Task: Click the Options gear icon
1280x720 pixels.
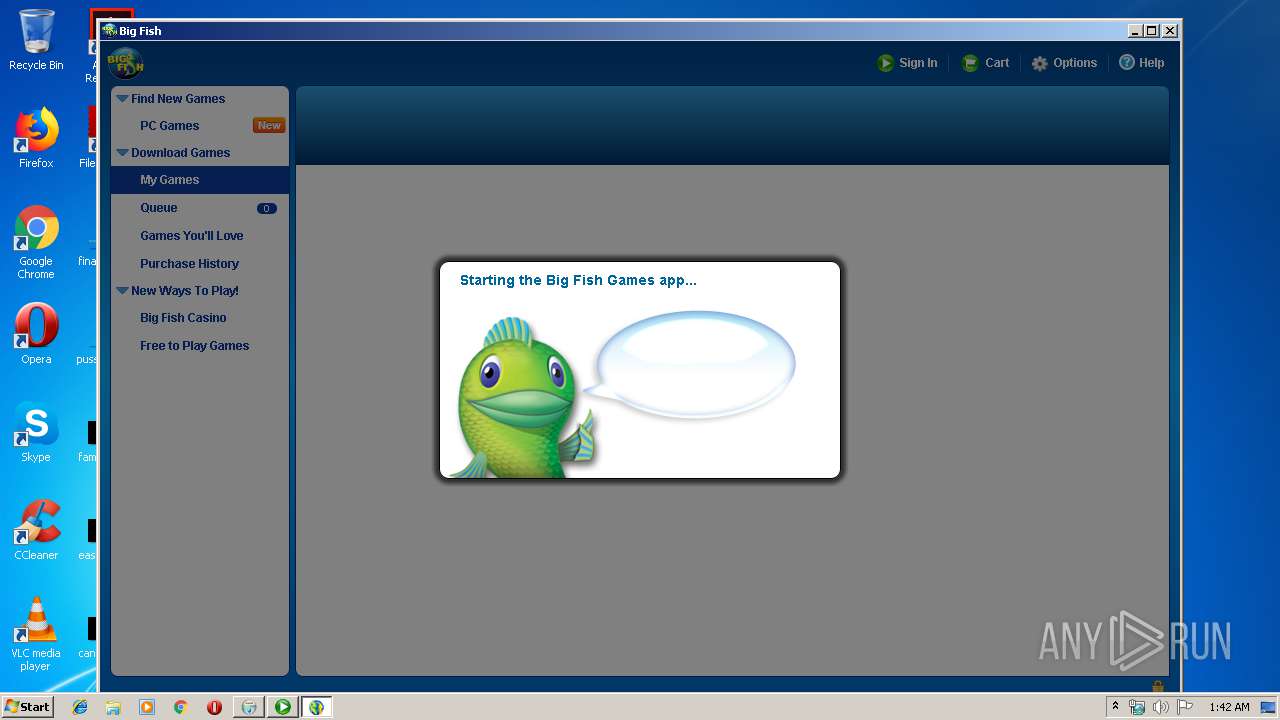Action: pyautogui.click(x=1040, y=63)
